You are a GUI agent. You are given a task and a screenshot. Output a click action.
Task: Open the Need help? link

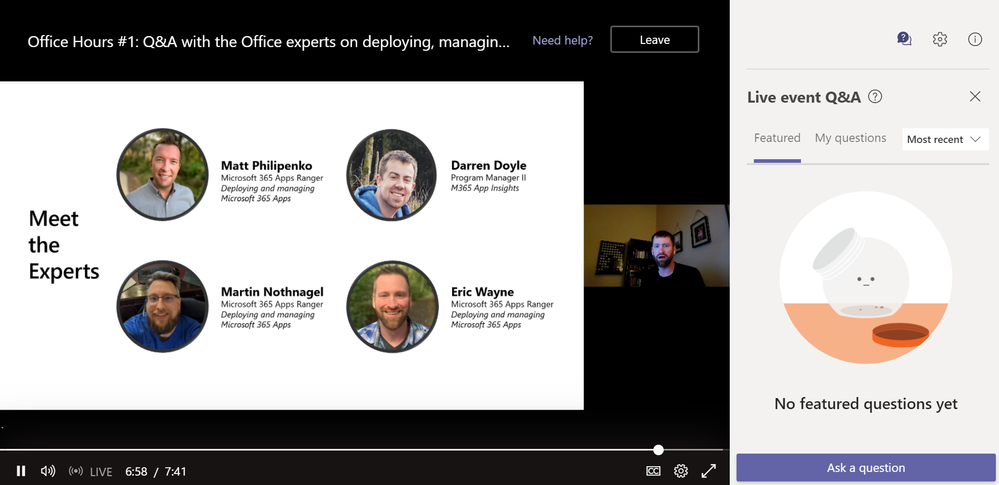(563, 40)
